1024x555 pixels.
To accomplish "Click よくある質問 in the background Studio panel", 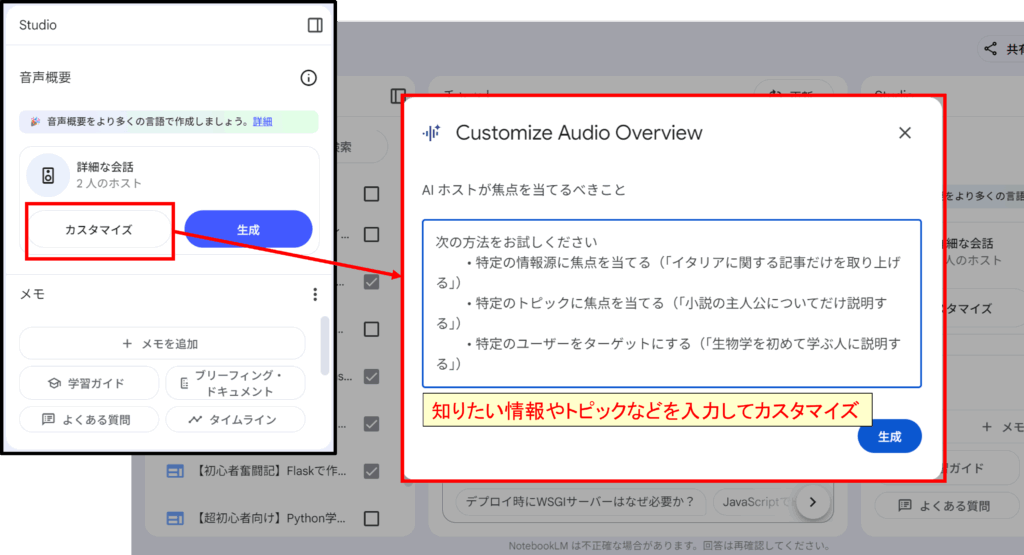I will click(946, 505).
